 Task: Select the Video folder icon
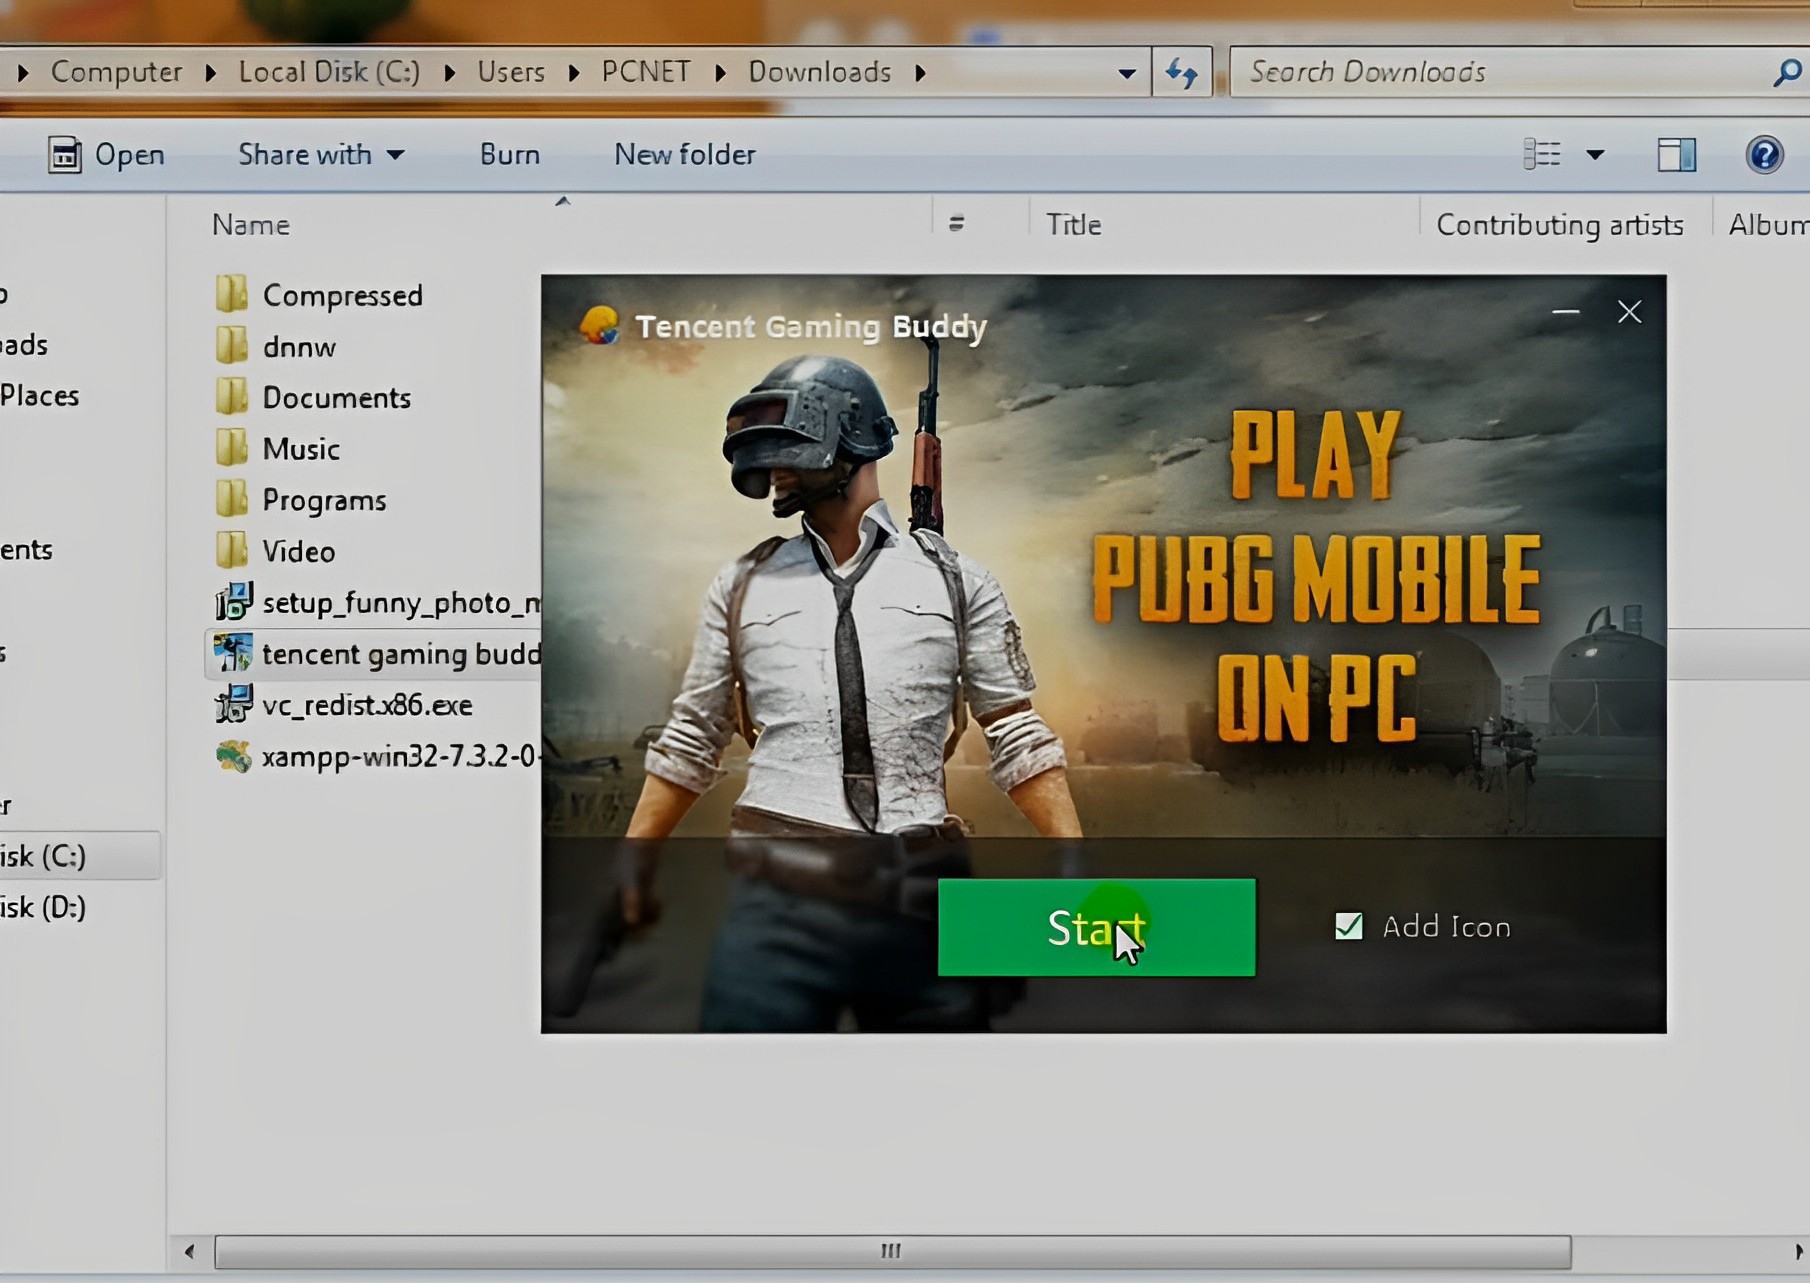pyautogui.click(x=232, y=549)
